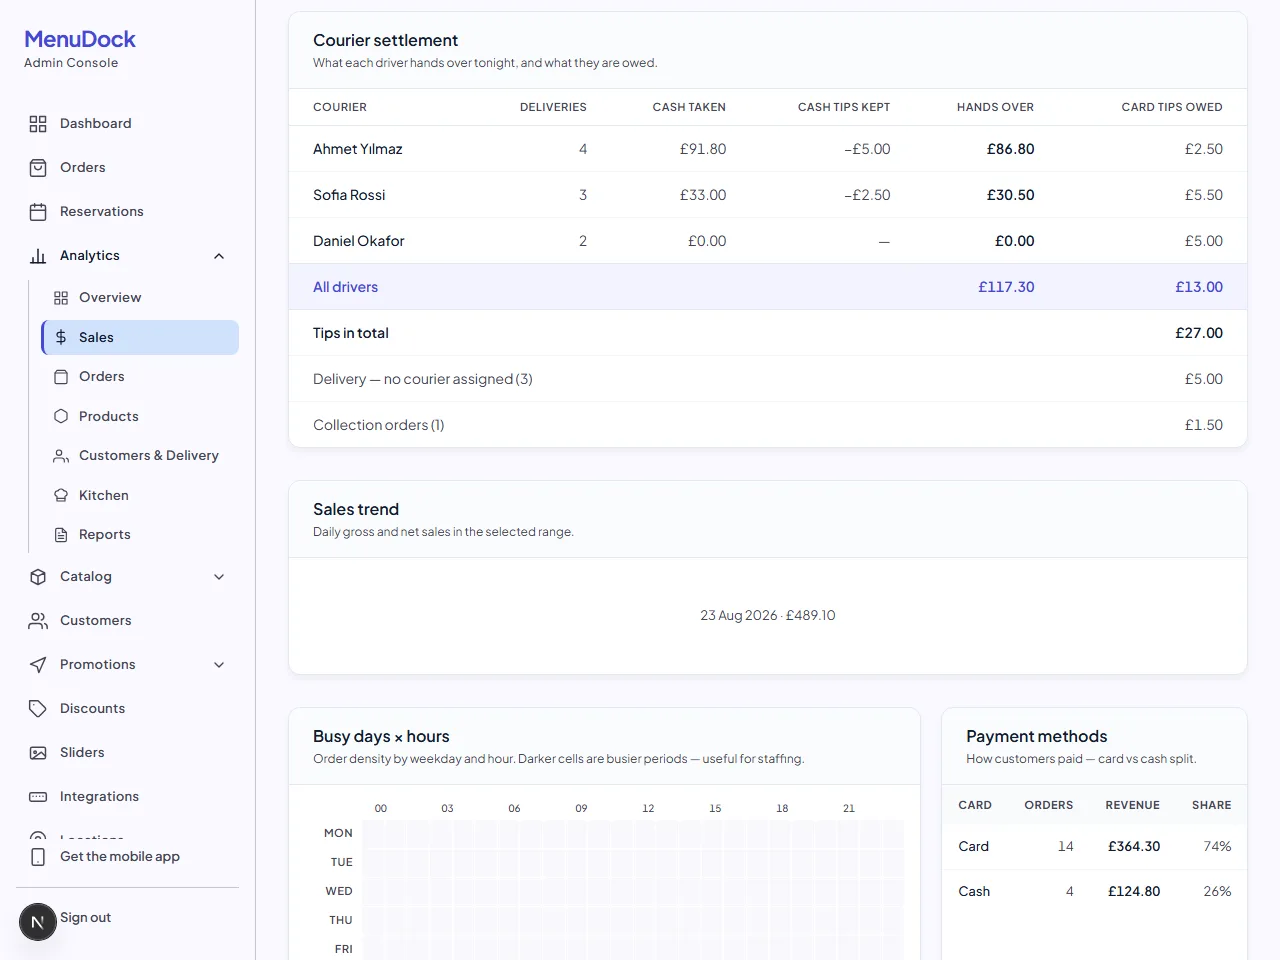This screenshot has width=1280, height=960.
Task: Click the Promotions paper plane icon
Action: click(x=38, y=665)
